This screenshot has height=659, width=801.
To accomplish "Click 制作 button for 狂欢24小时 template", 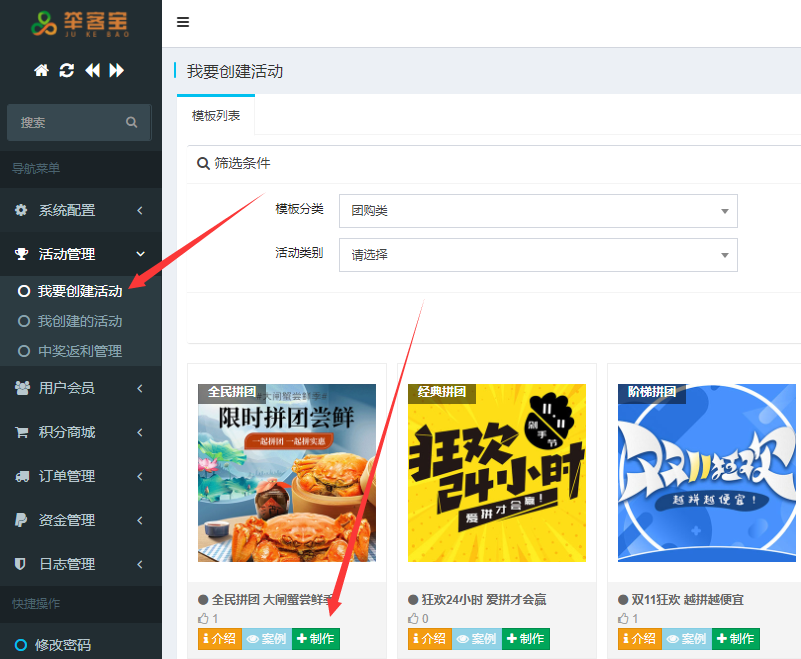I will point(526,639).
